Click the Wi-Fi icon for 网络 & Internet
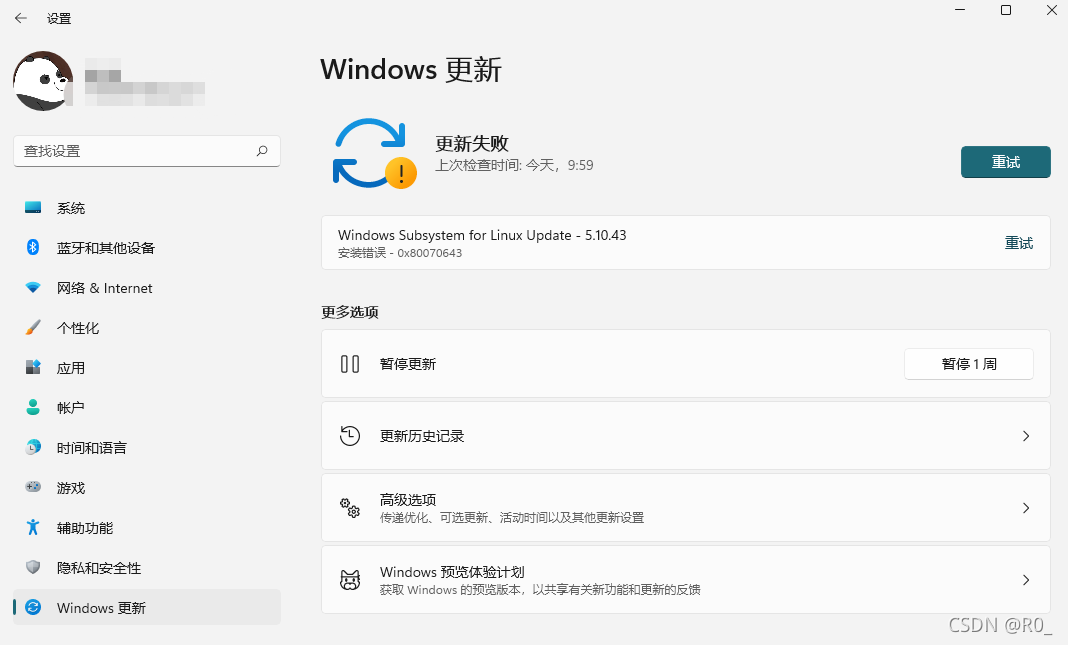The width and height of the screenshot is (1068, 645). click(x=33, y=287)
